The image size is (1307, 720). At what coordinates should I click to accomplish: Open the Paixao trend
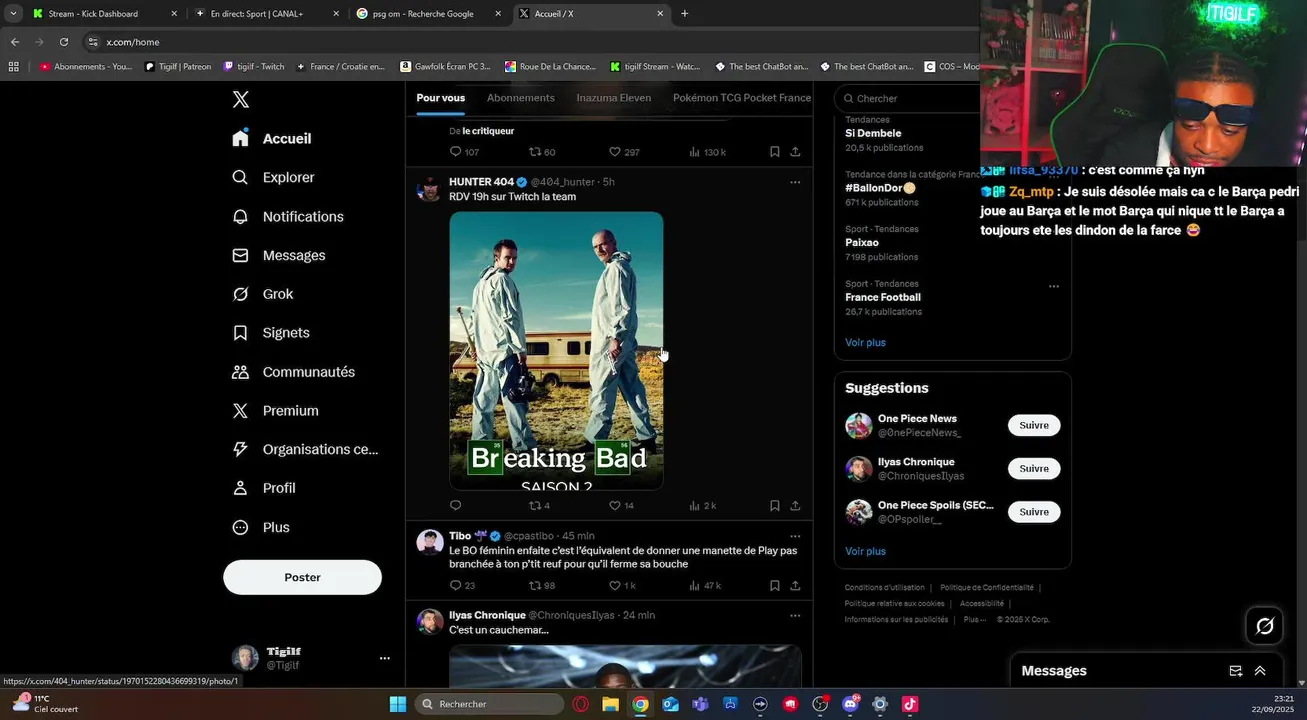(x=862, y=242)
